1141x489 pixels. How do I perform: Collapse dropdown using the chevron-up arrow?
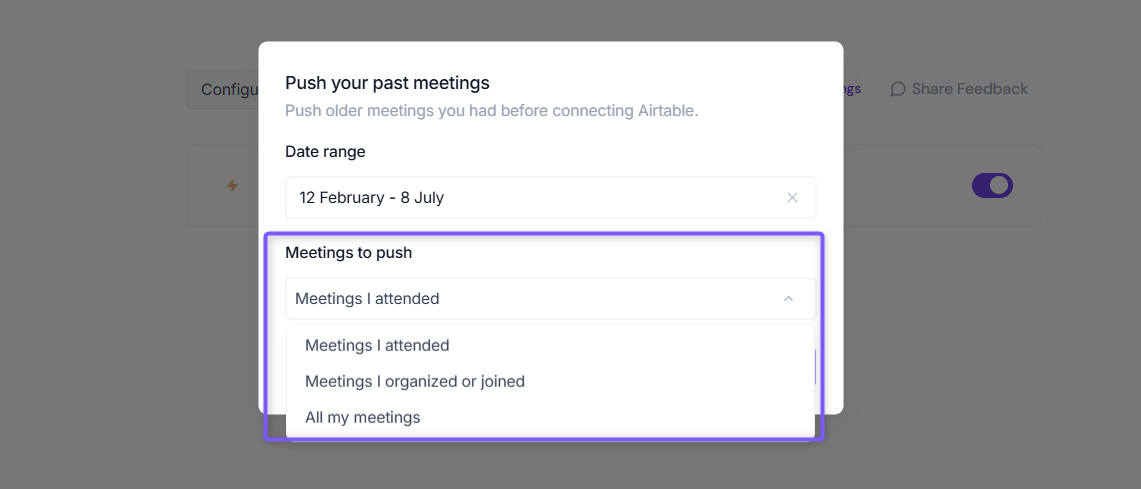(x=788, y=298)
